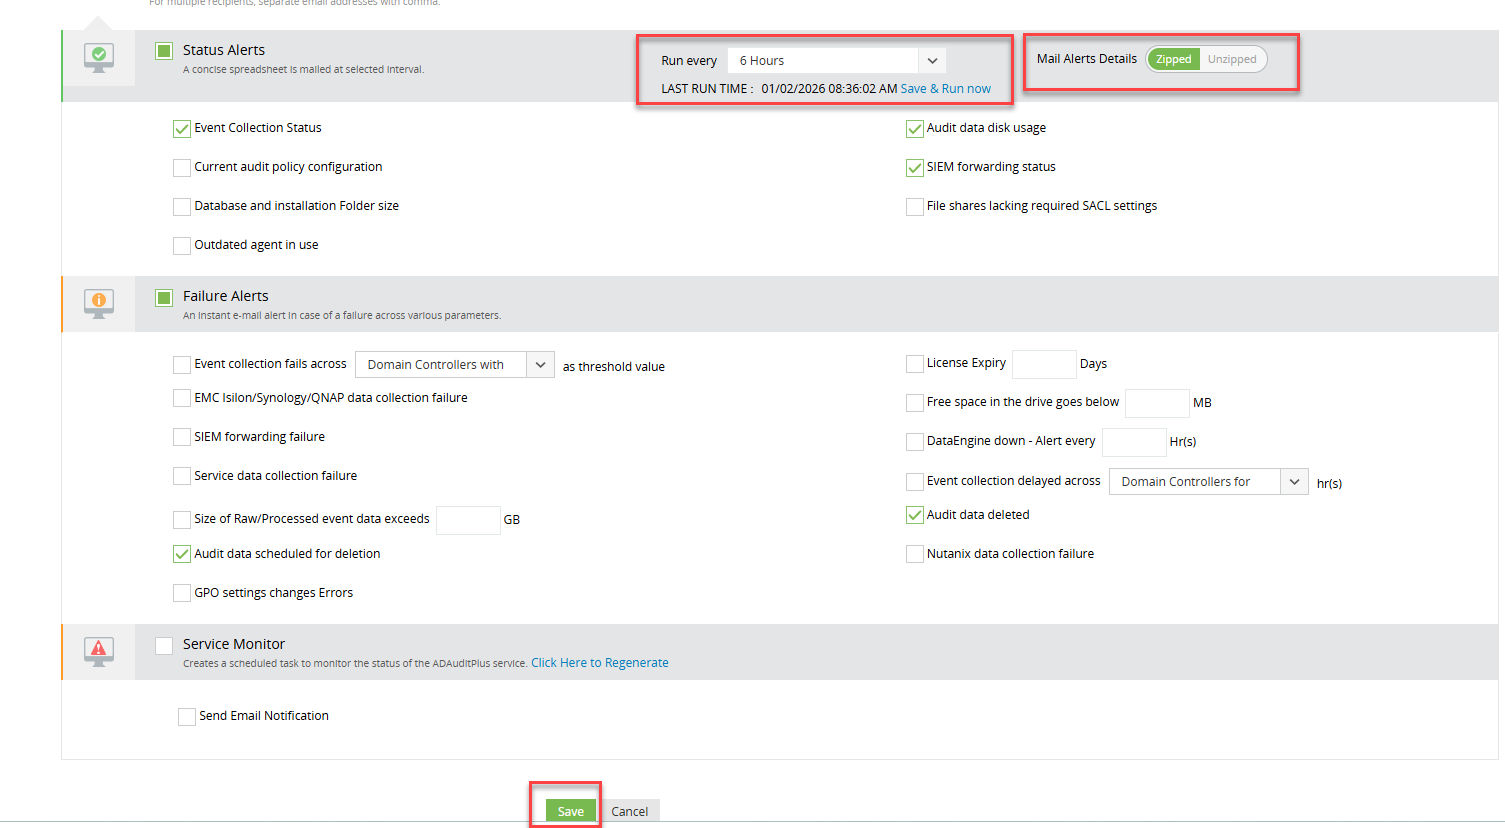Toggle the Failure Alerts section checkbox

164,297
